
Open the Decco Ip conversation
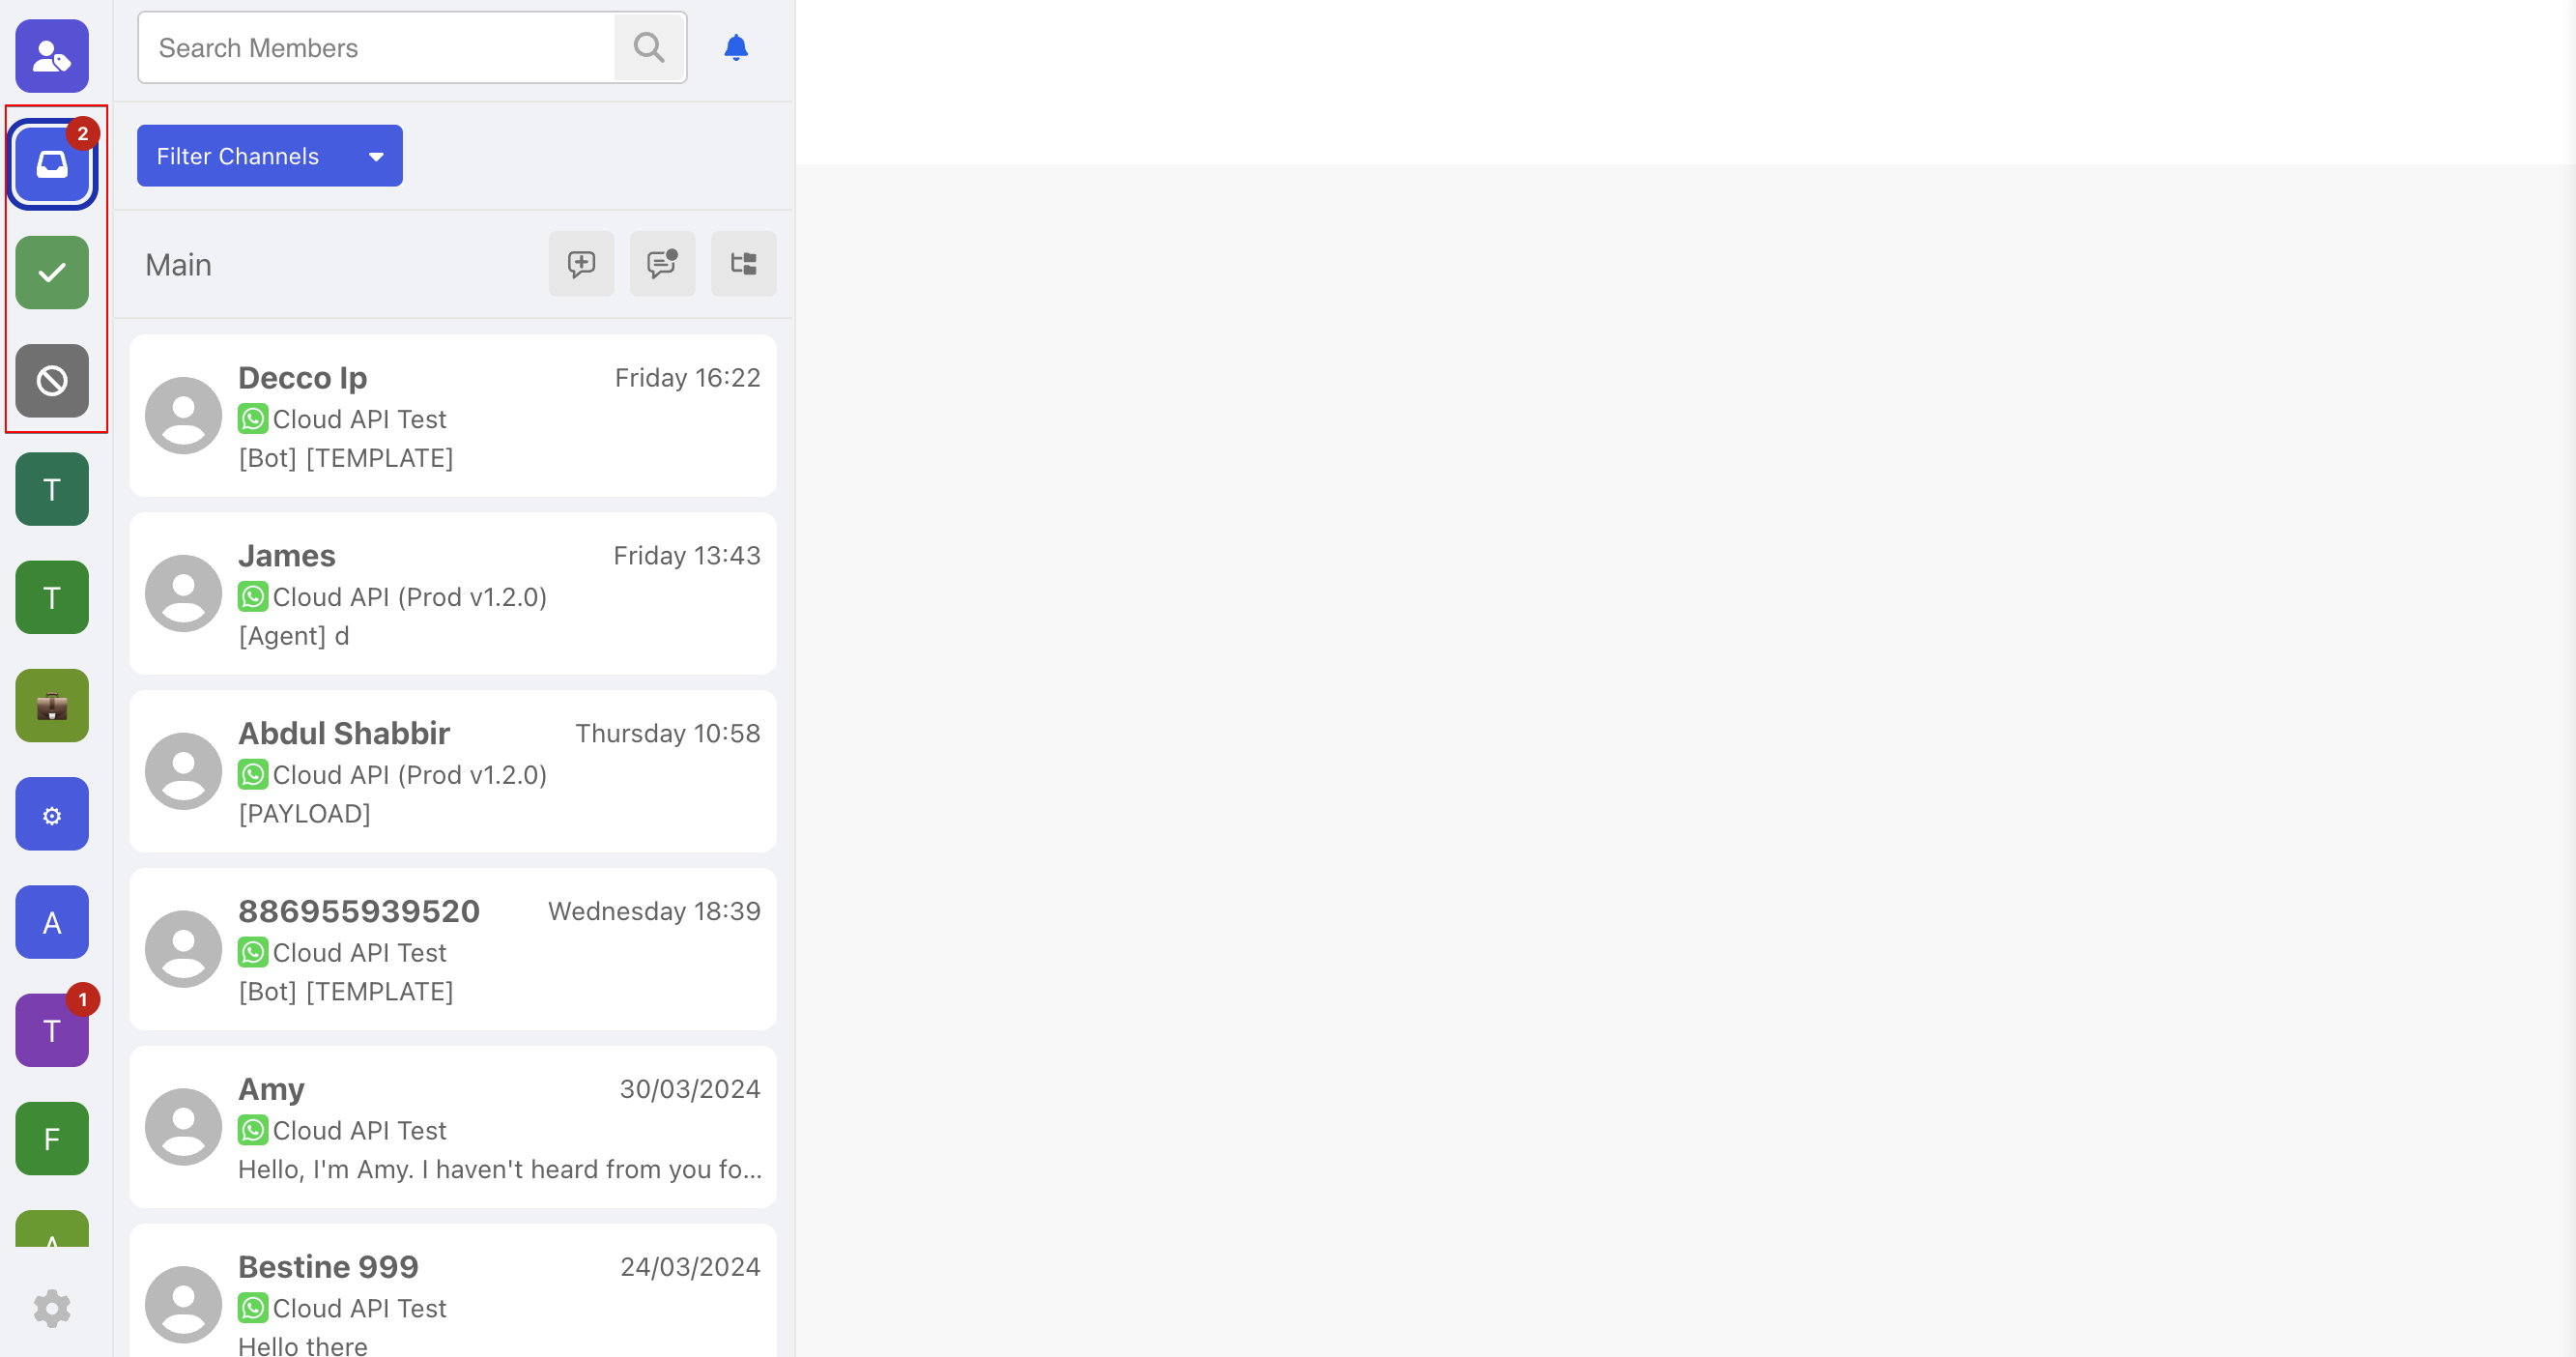coord(452,416)
